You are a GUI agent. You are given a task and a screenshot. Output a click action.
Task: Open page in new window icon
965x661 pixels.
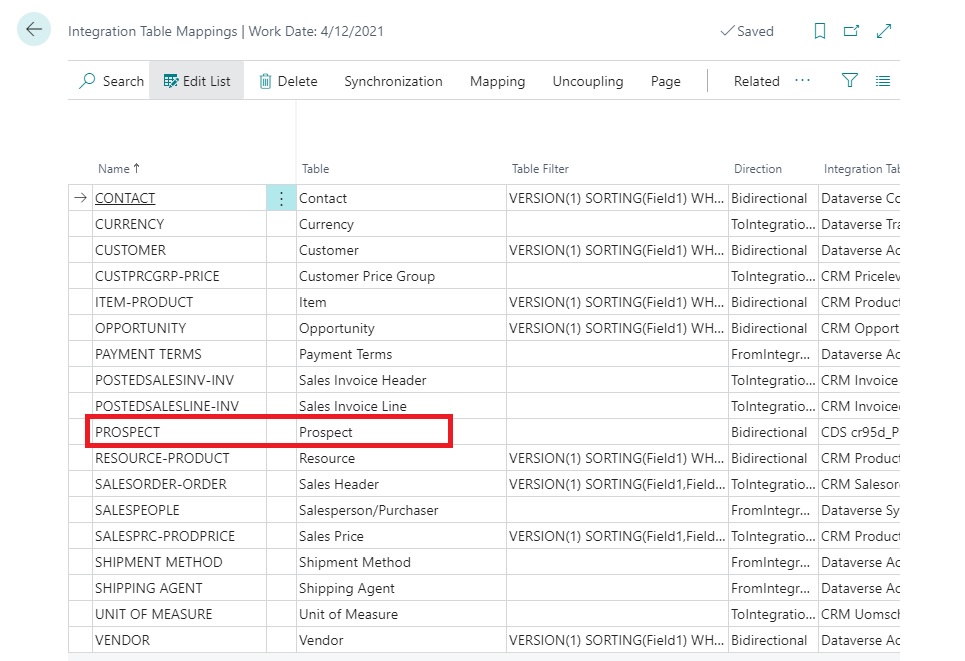[851, 31]
